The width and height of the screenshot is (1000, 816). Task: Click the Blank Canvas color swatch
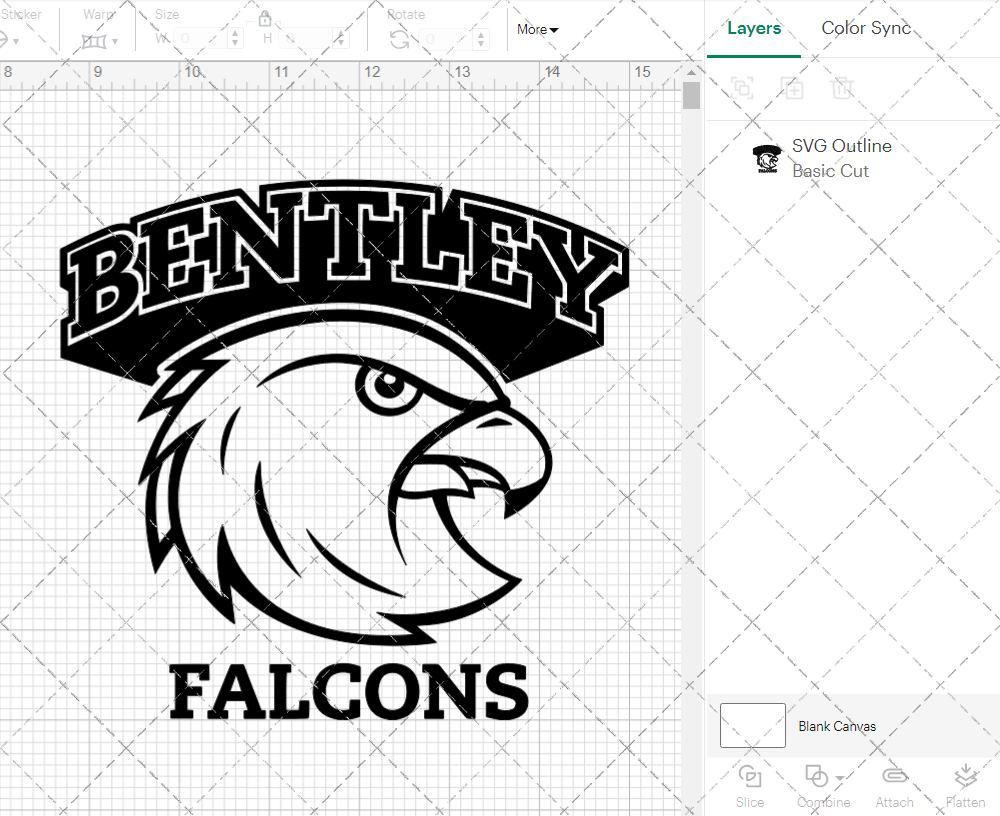(752, 726)
